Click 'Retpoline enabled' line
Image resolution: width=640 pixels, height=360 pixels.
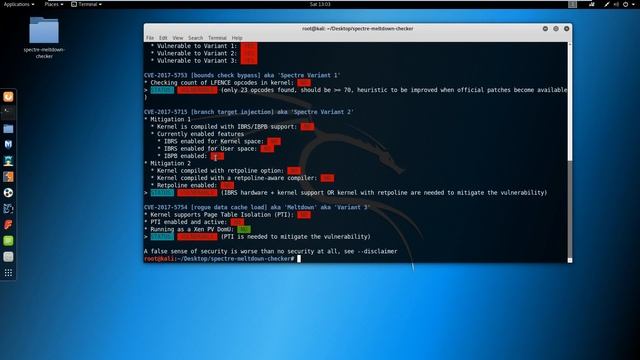pyautogui.click(x=192, y=186)
